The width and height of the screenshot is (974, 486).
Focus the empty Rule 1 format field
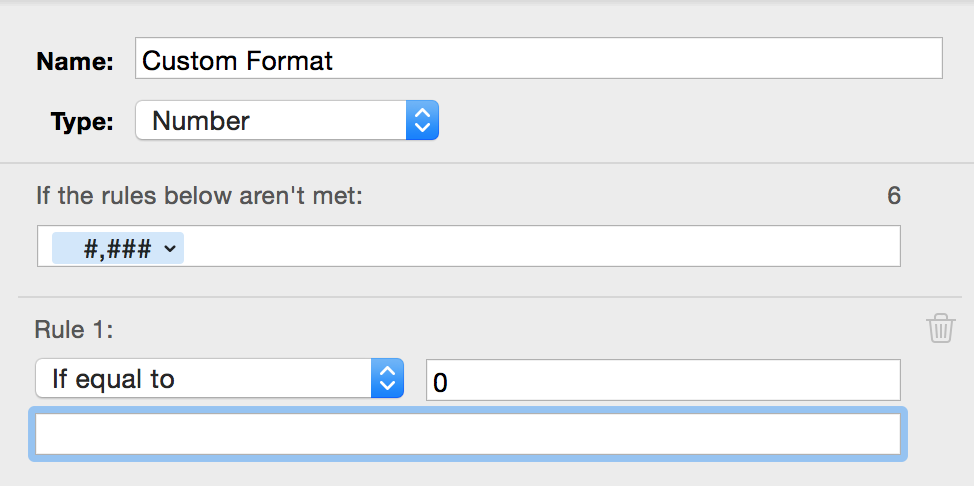coord(468,434)
